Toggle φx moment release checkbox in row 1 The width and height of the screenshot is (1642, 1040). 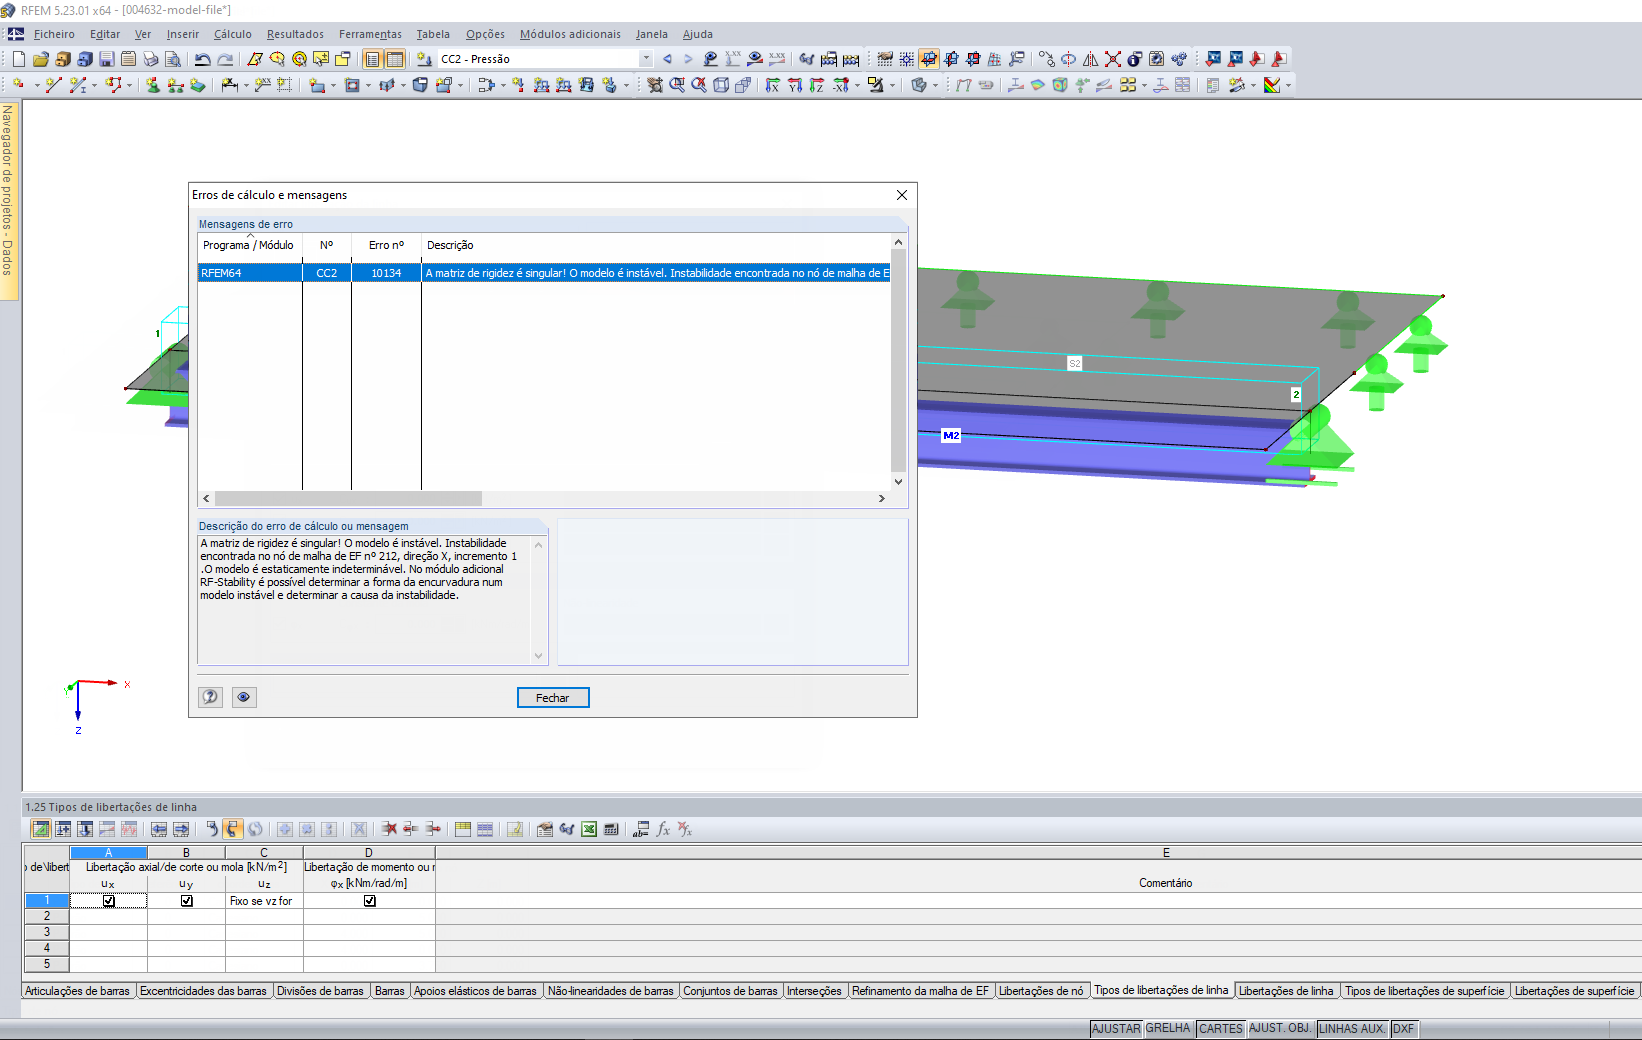tap(370, 901)
